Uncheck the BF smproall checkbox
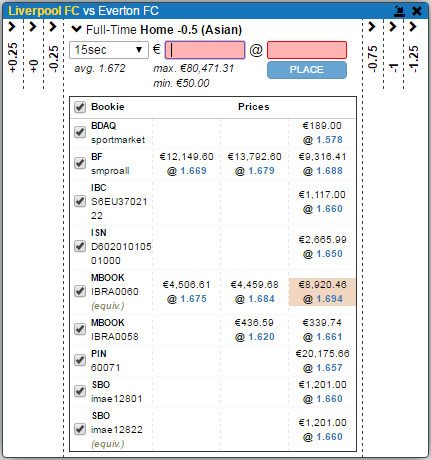431x460 pixels. click(80, 163)
